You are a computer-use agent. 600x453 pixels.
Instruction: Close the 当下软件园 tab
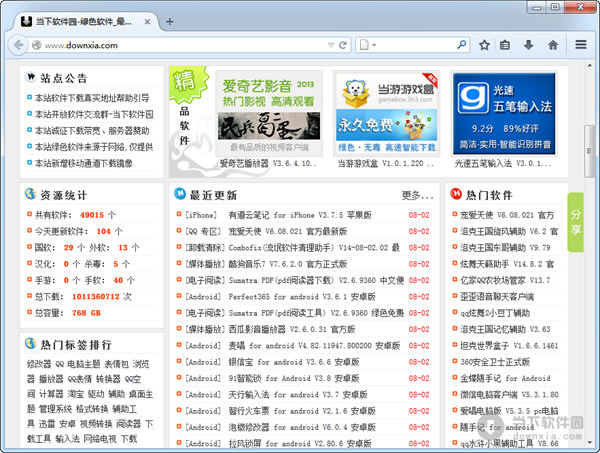[x=147, y=22]
